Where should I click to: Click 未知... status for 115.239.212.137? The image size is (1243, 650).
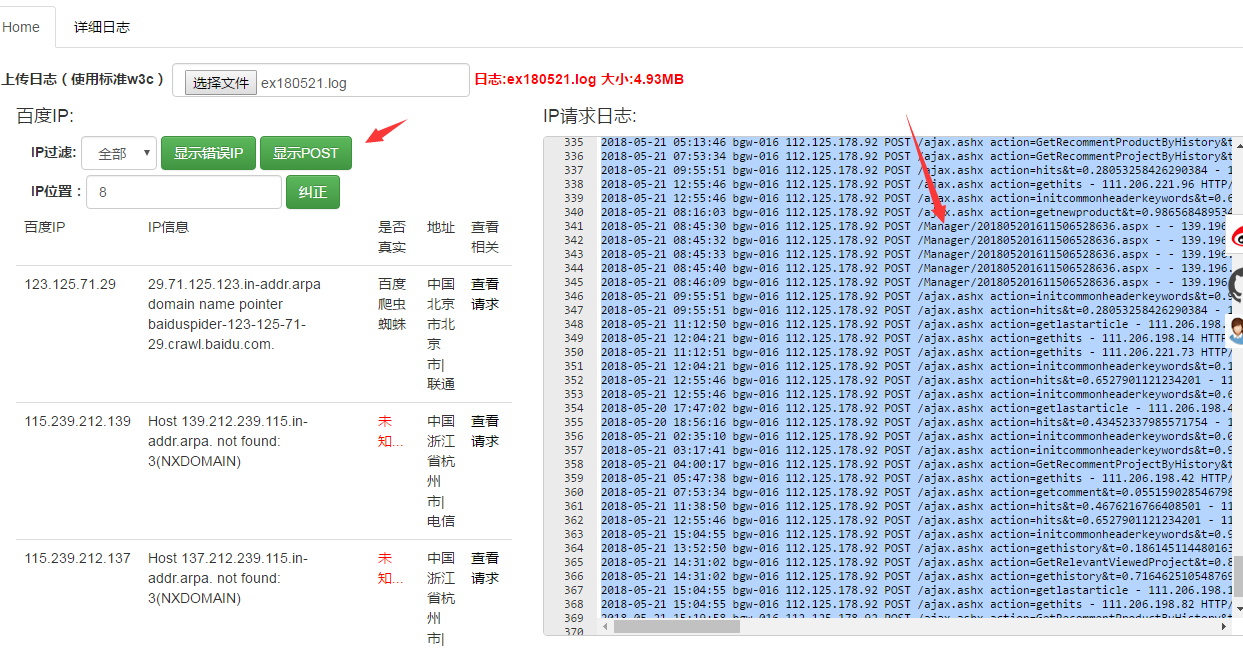tap(391, 568)
